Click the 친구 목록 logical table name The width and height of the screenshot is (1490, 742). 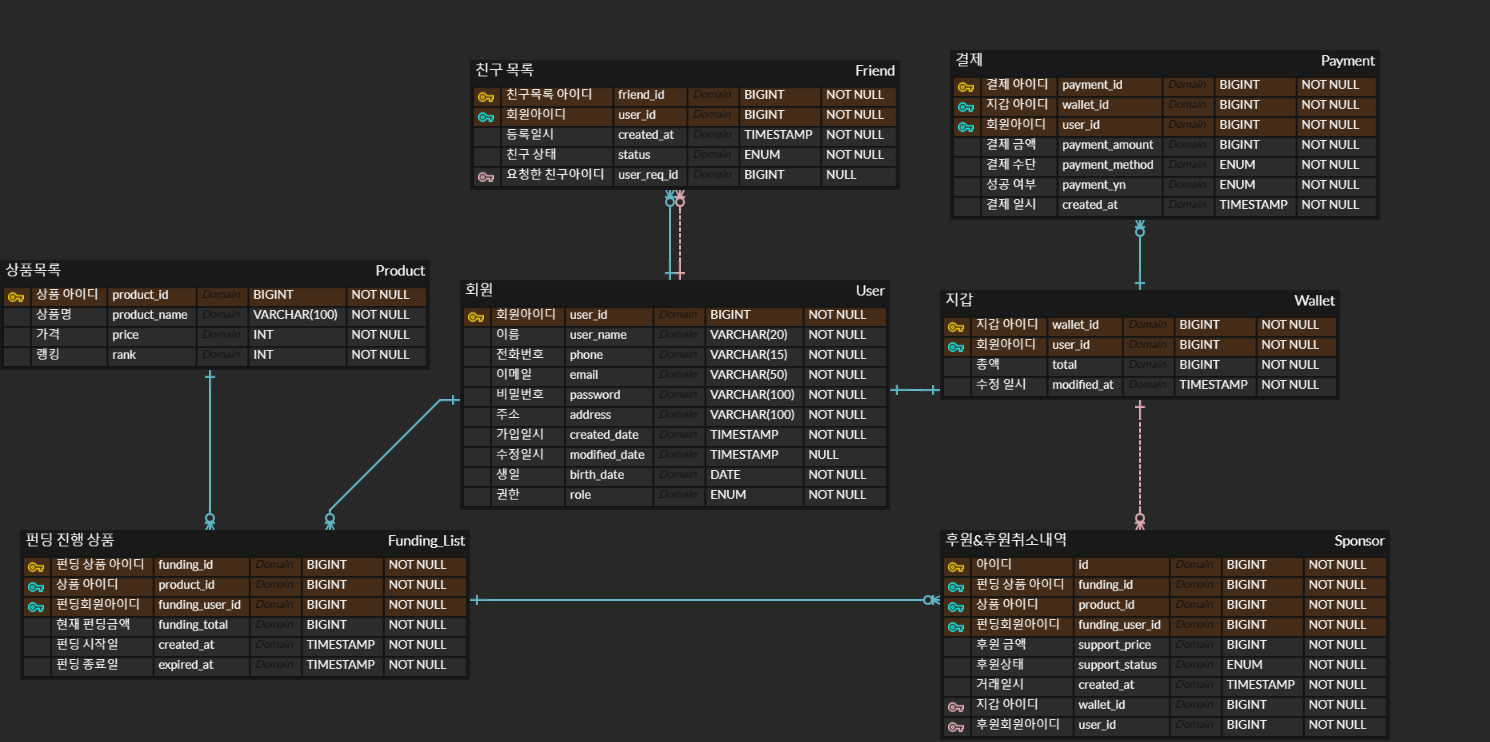point(504,70)
